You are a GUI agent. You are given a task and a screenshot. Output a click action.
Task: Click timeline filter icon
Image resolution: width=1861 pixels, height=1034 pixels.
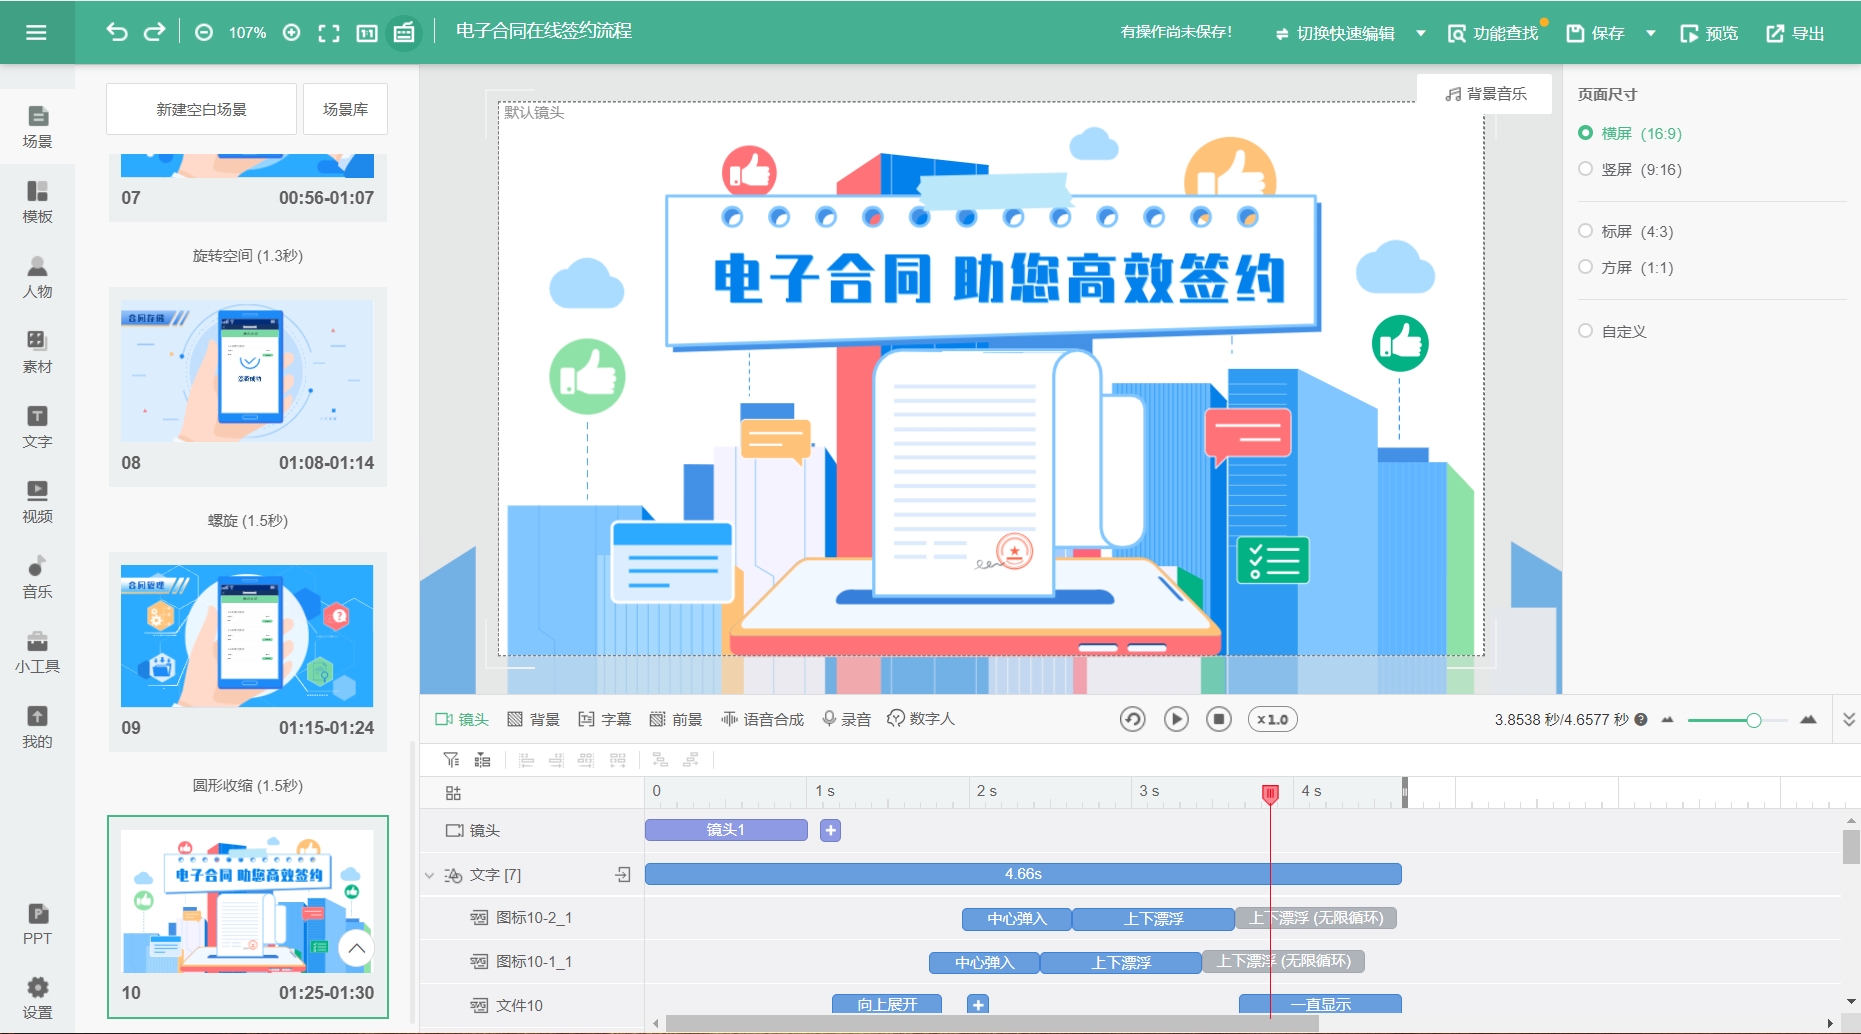pyautogui.click(x=452, y=760)
